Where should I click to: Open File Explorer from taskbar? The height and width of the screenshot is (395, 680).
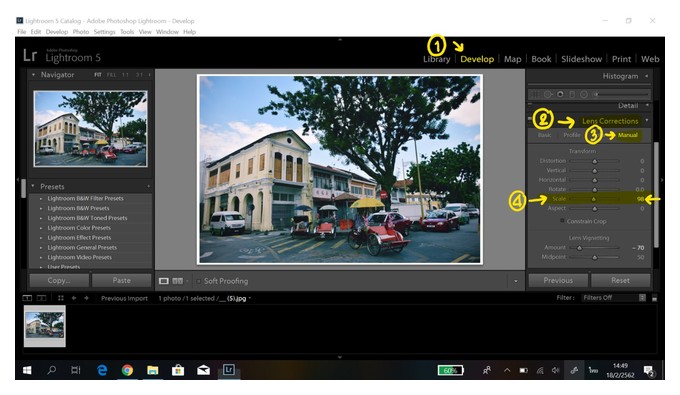(153, 370)
